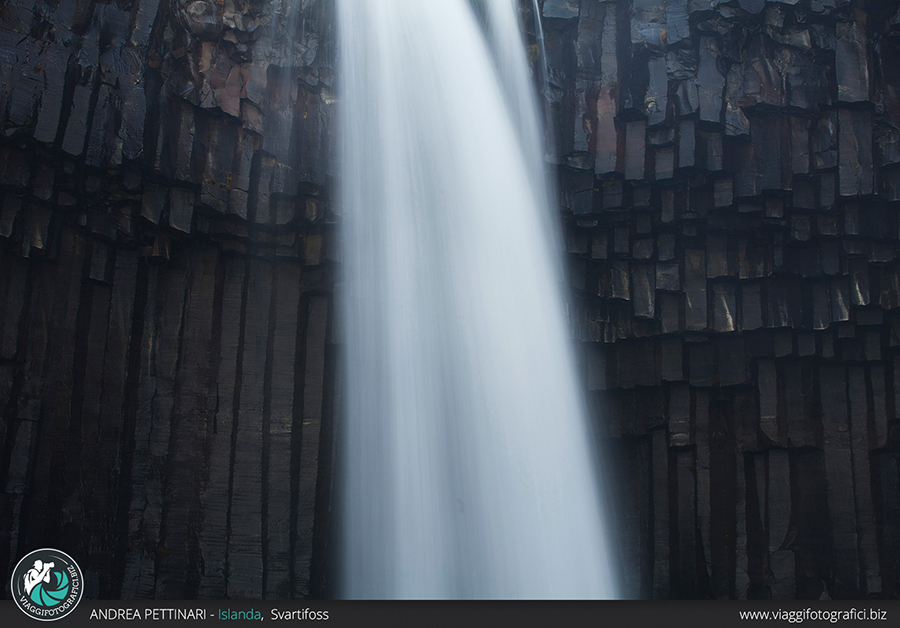Open the www.viaggifotografici.biz URL text
Viewport: 900px width, 628px height.
(x=813, y=615)
